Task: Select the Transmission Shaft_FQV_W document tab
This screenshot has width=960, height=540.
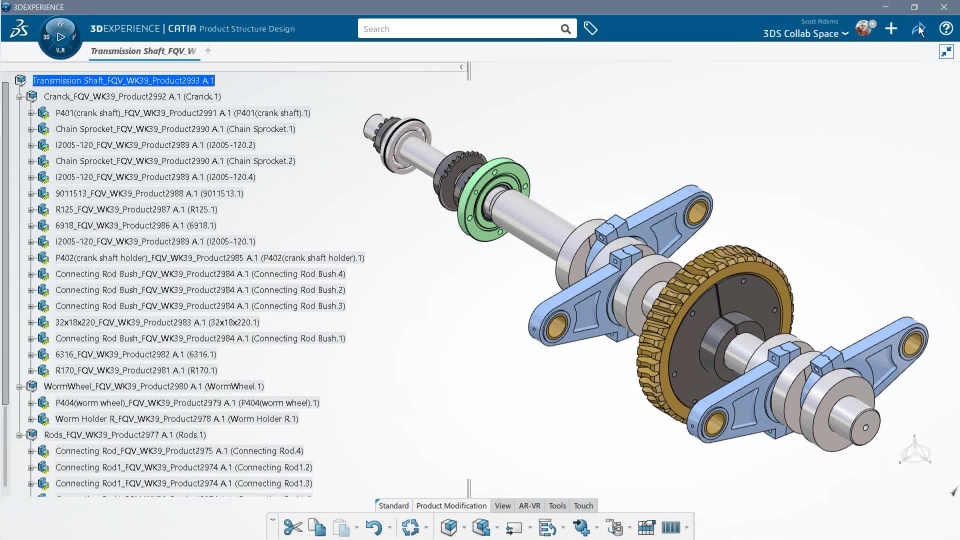Action: [x=143, y=51]
